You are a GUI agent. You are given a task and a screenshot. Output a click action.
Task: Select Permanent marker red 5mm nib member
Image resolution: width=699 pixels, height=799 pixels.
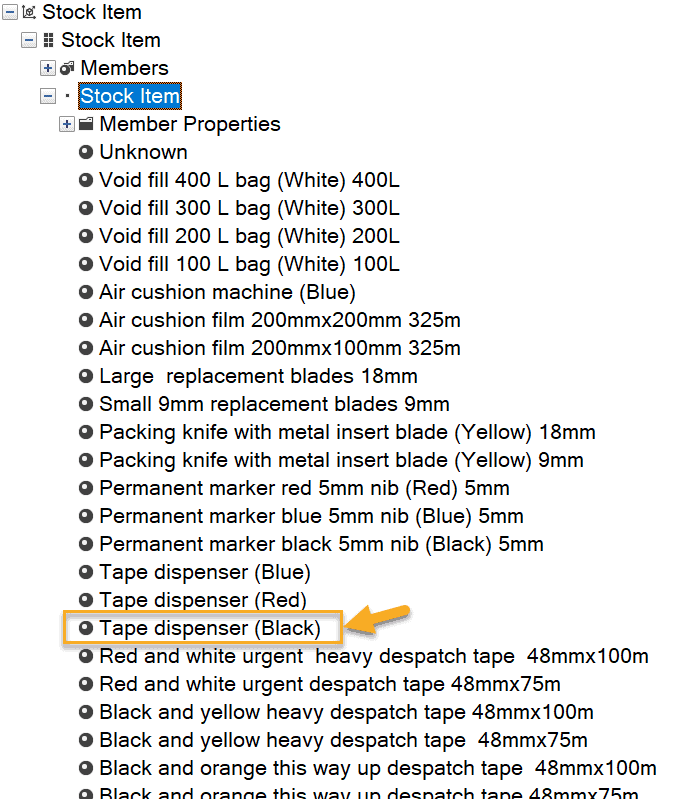(304, 489)
